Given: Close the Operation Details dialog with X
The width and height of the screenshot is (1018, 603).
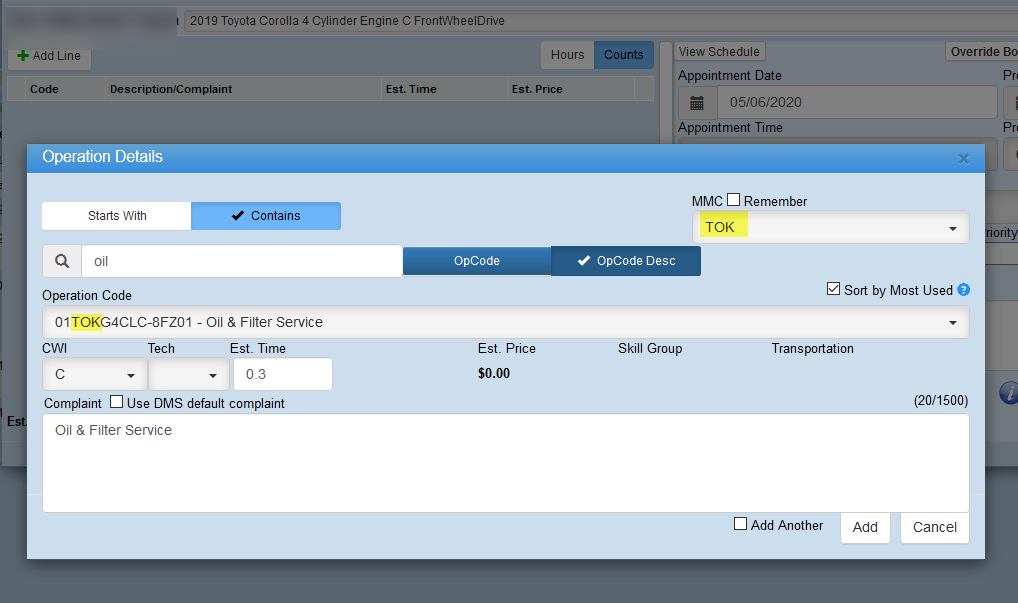Looking at the screenshot, I should pos(963,158).
